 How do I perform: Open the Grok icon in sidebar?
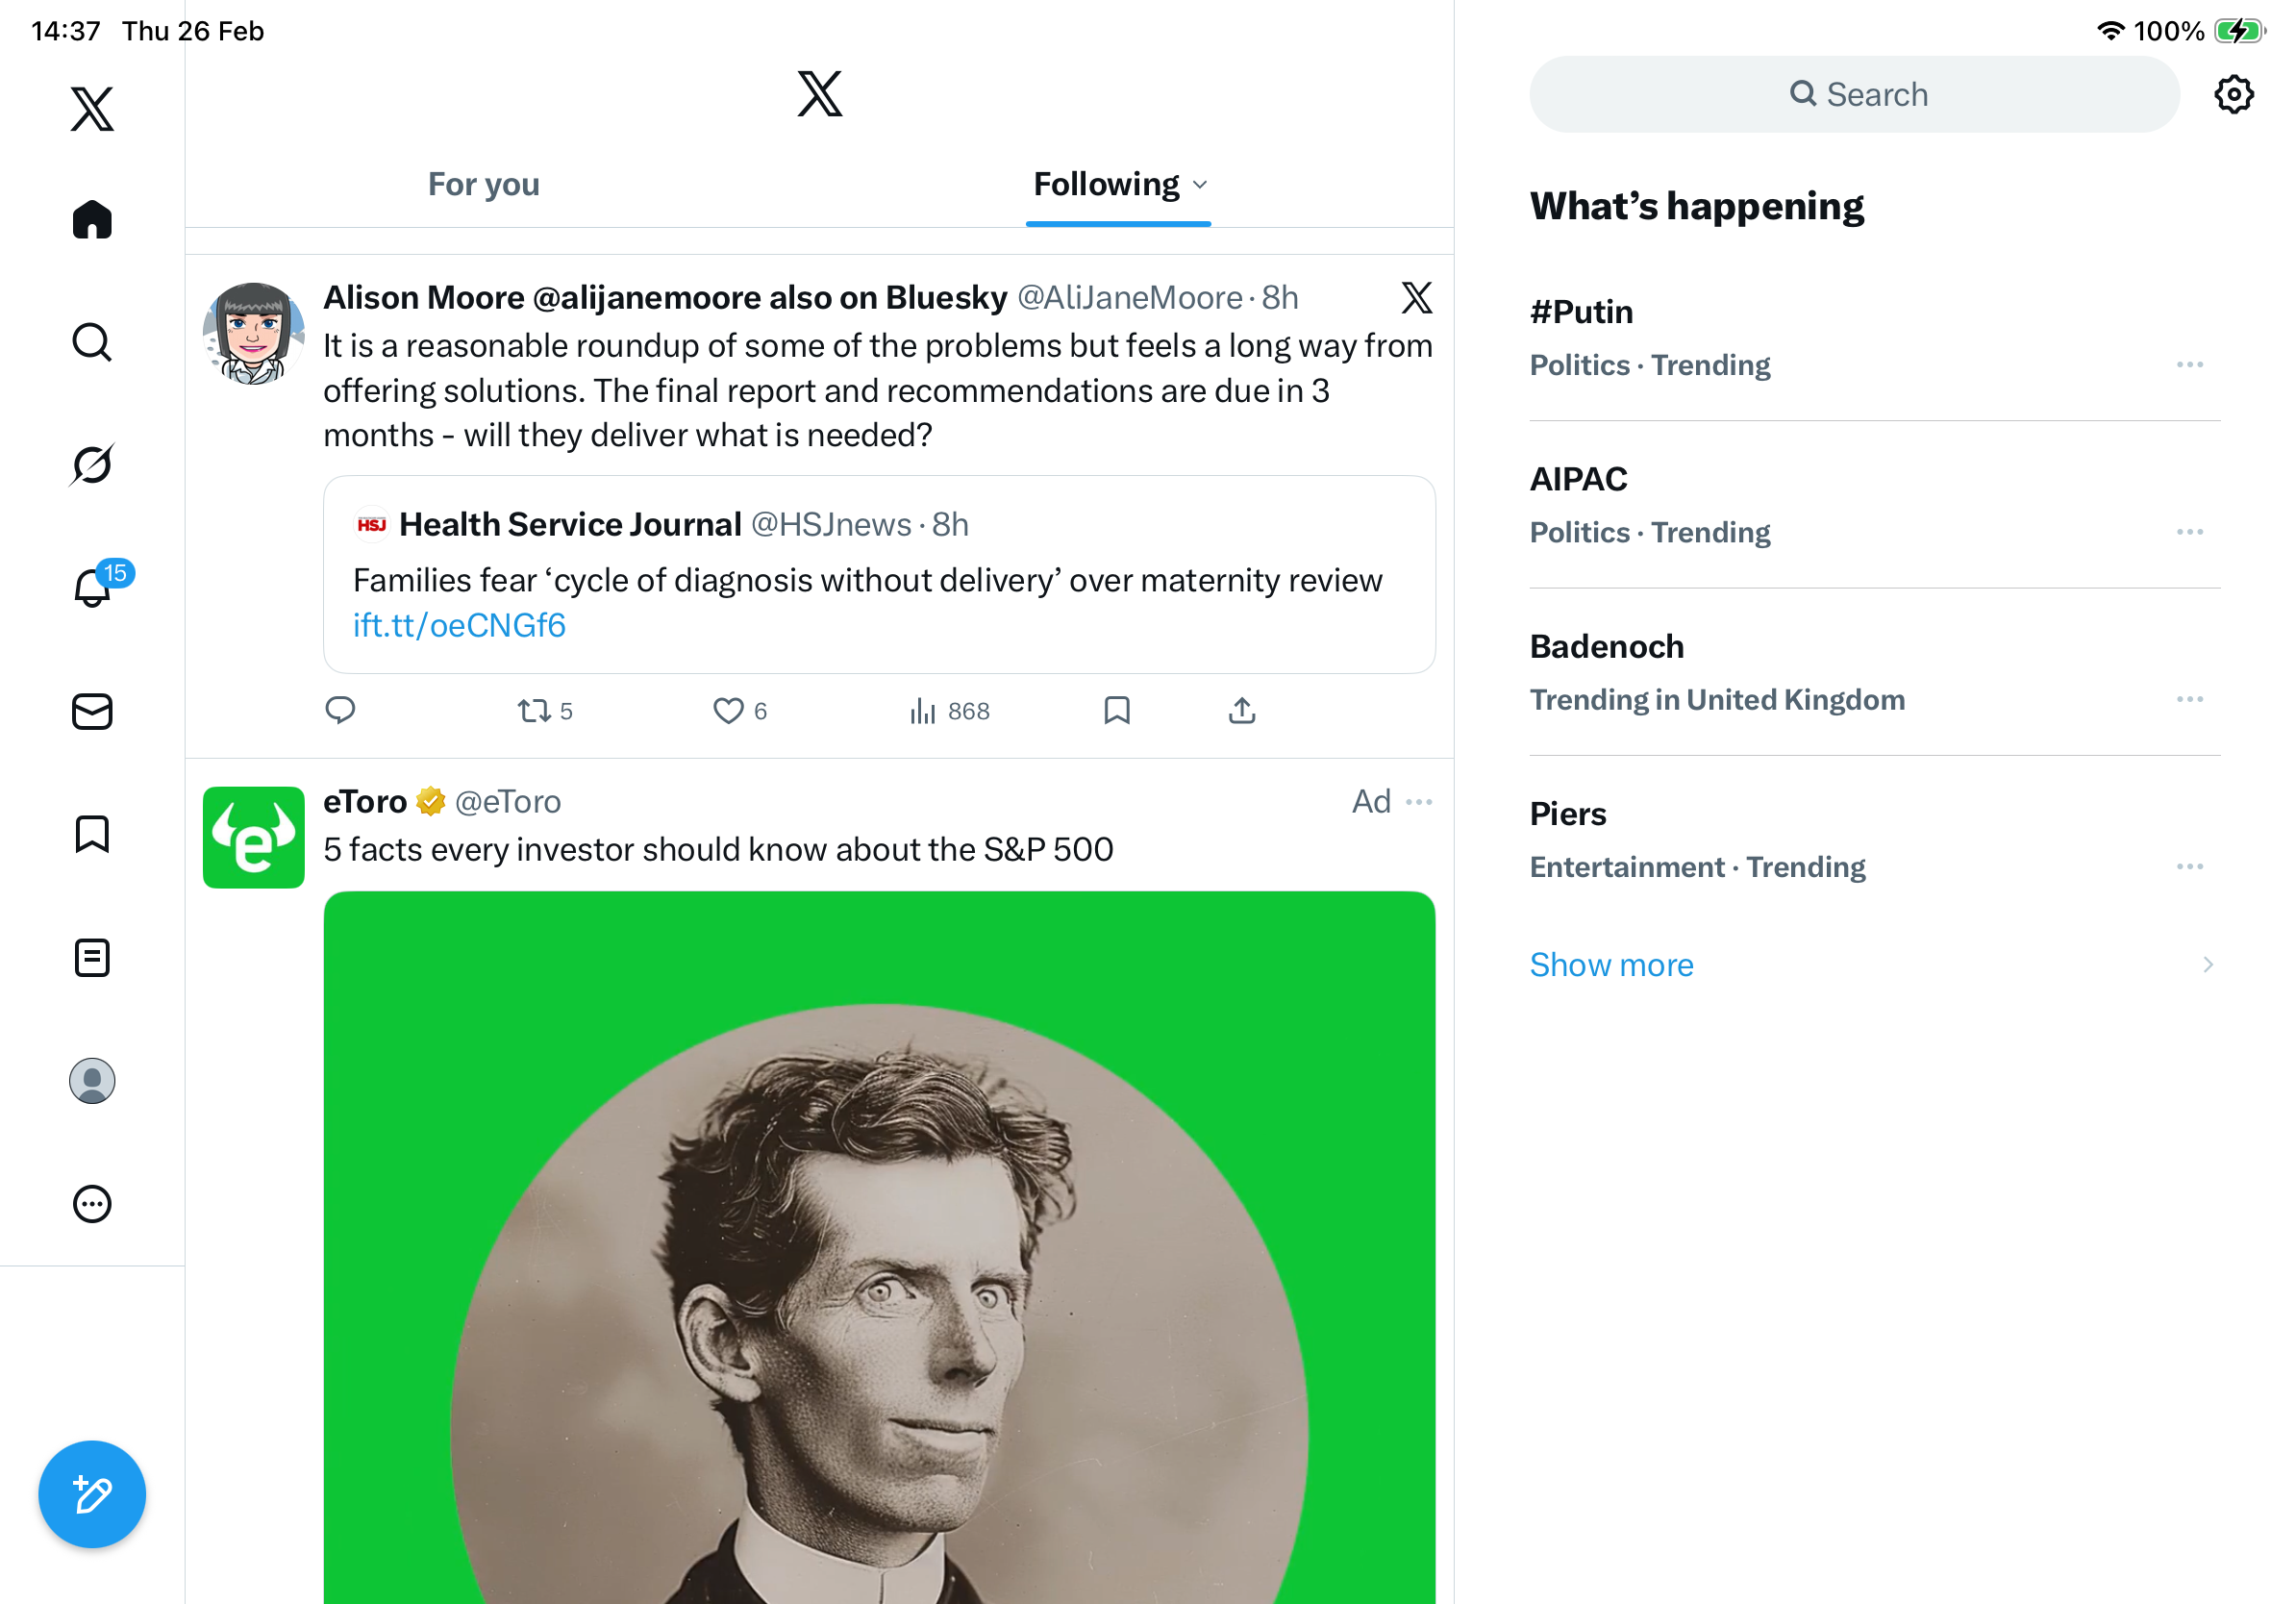(92, 465)
